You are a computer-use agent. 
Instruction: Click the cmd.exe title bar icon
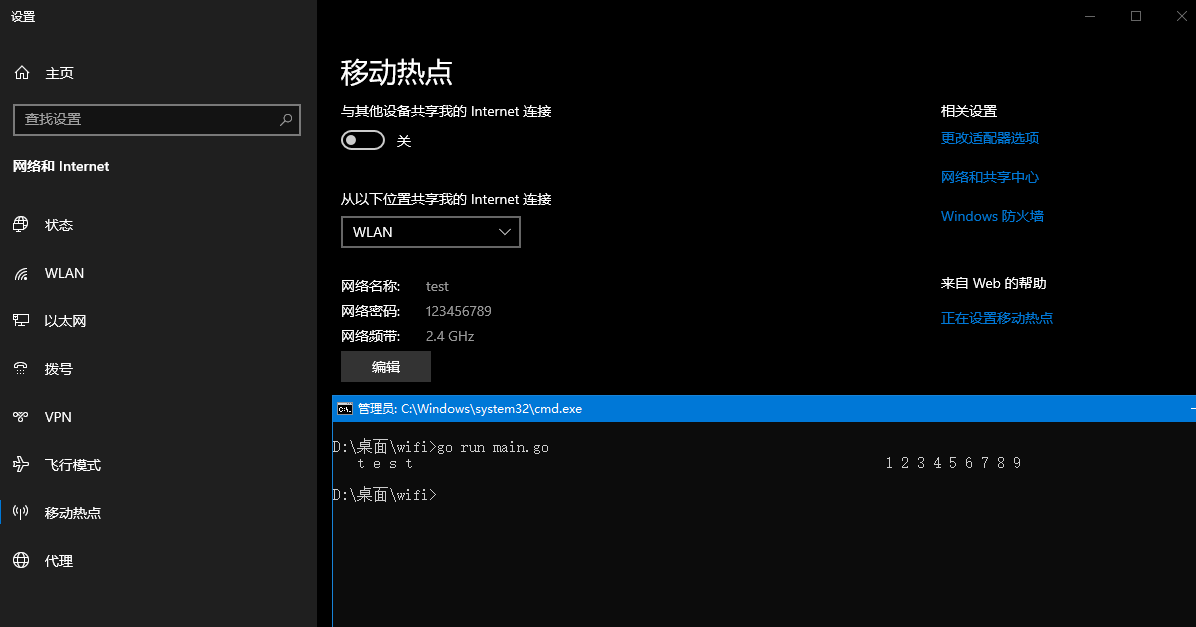coord(345,409)
